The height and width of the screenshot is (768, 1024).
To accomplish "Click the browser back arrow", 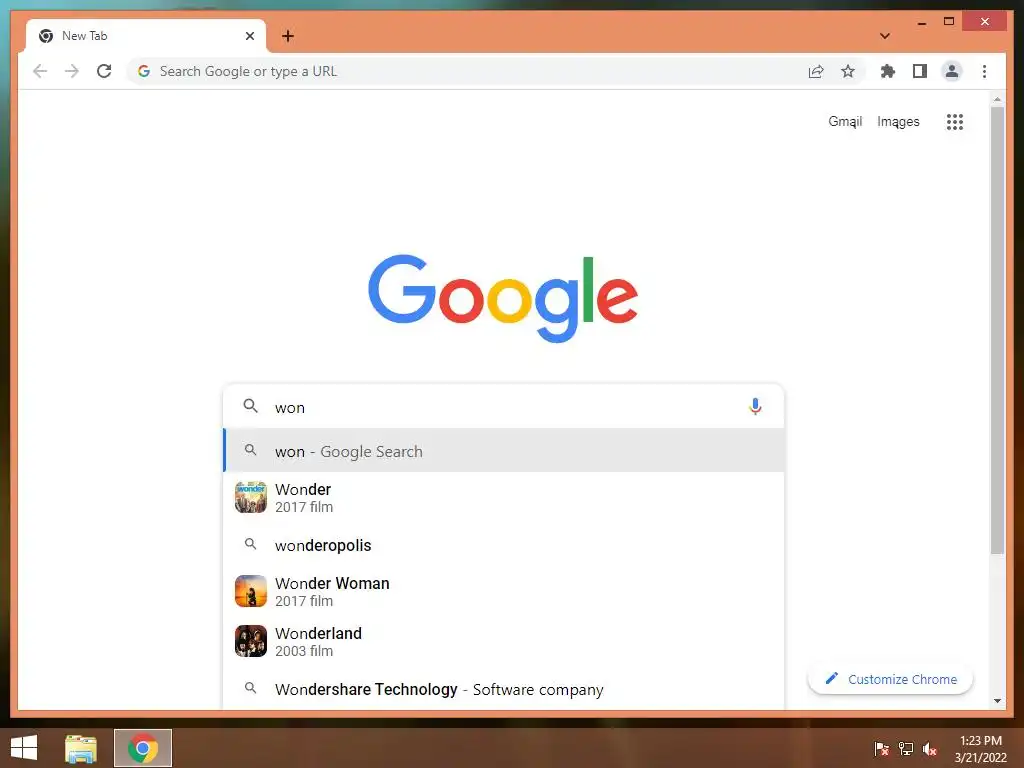I will [x=40, y=71].
